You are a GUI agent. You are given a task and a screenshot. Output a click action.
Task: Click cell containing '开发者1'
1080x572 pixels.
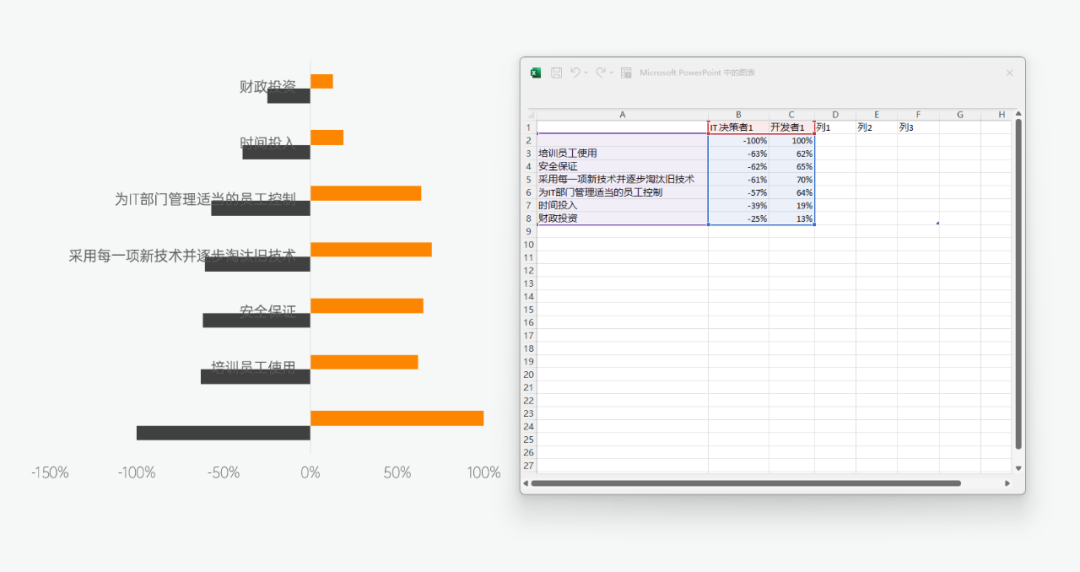(x=791, y=127)
